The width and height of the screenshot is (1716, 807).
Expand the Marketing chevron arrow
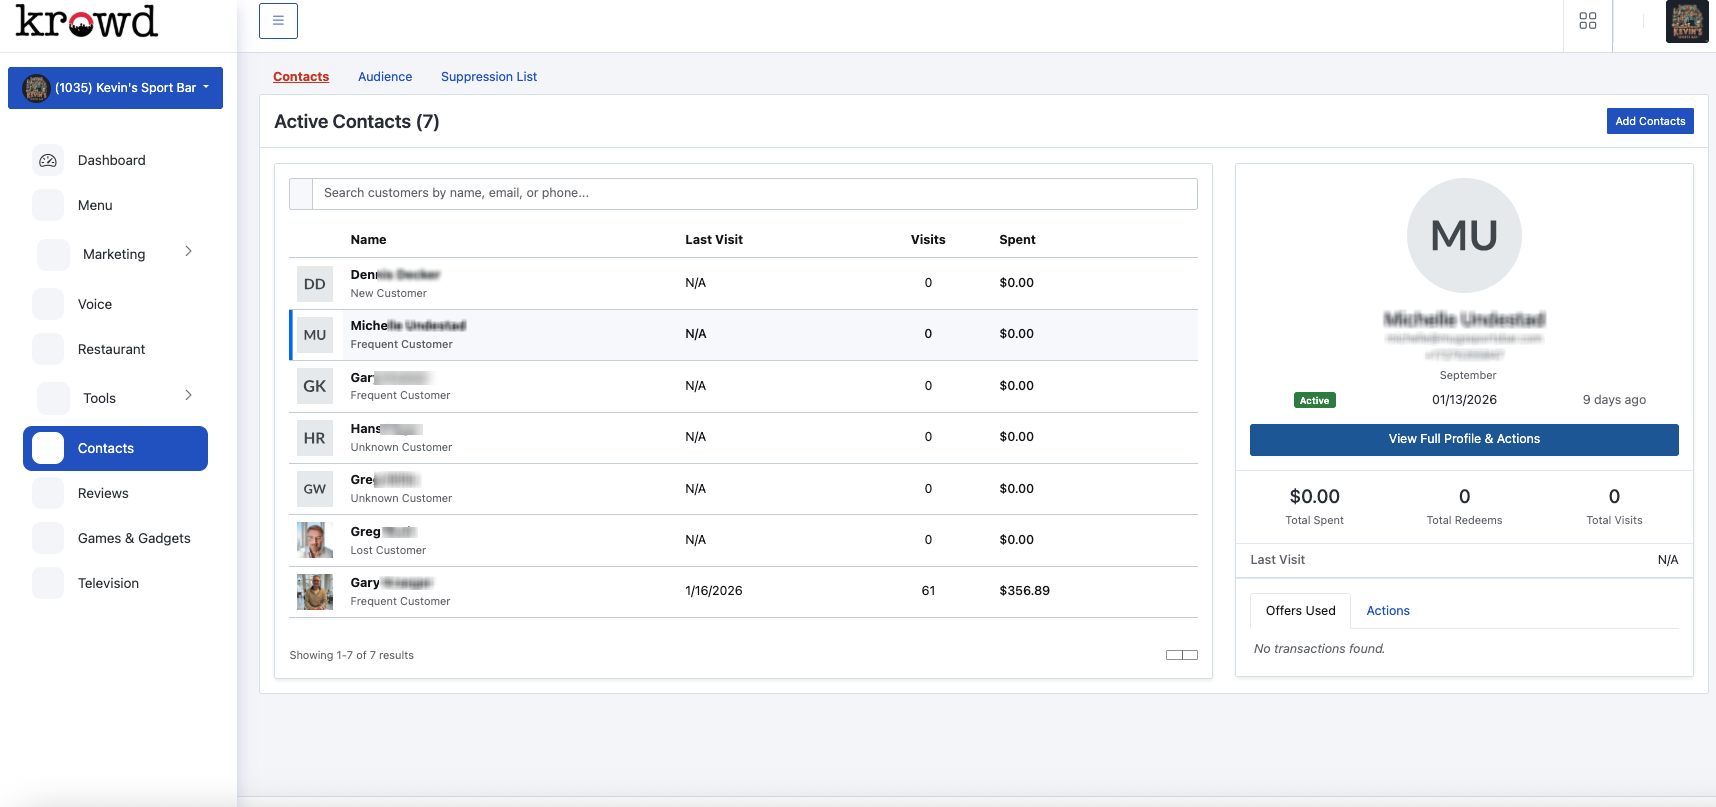point(188,251)
